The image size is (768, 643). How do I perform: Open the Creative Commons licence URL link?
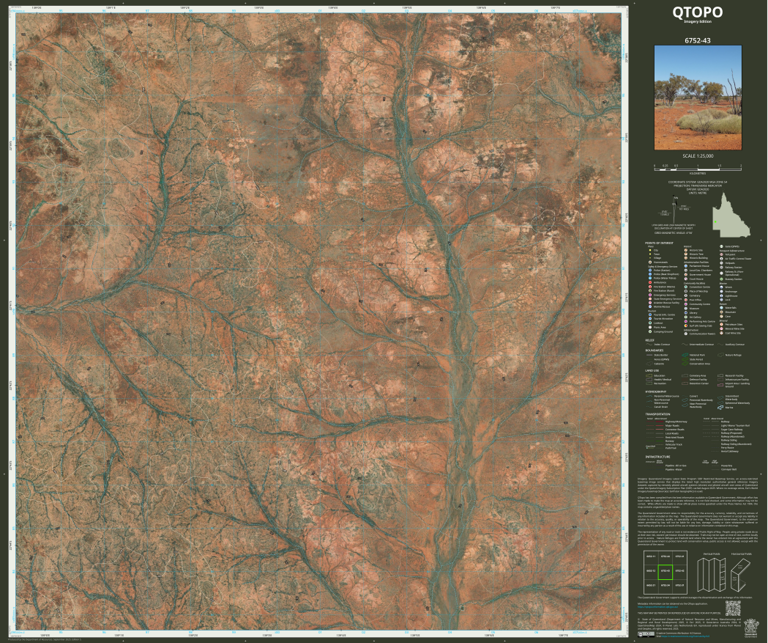tap(685, 636)
